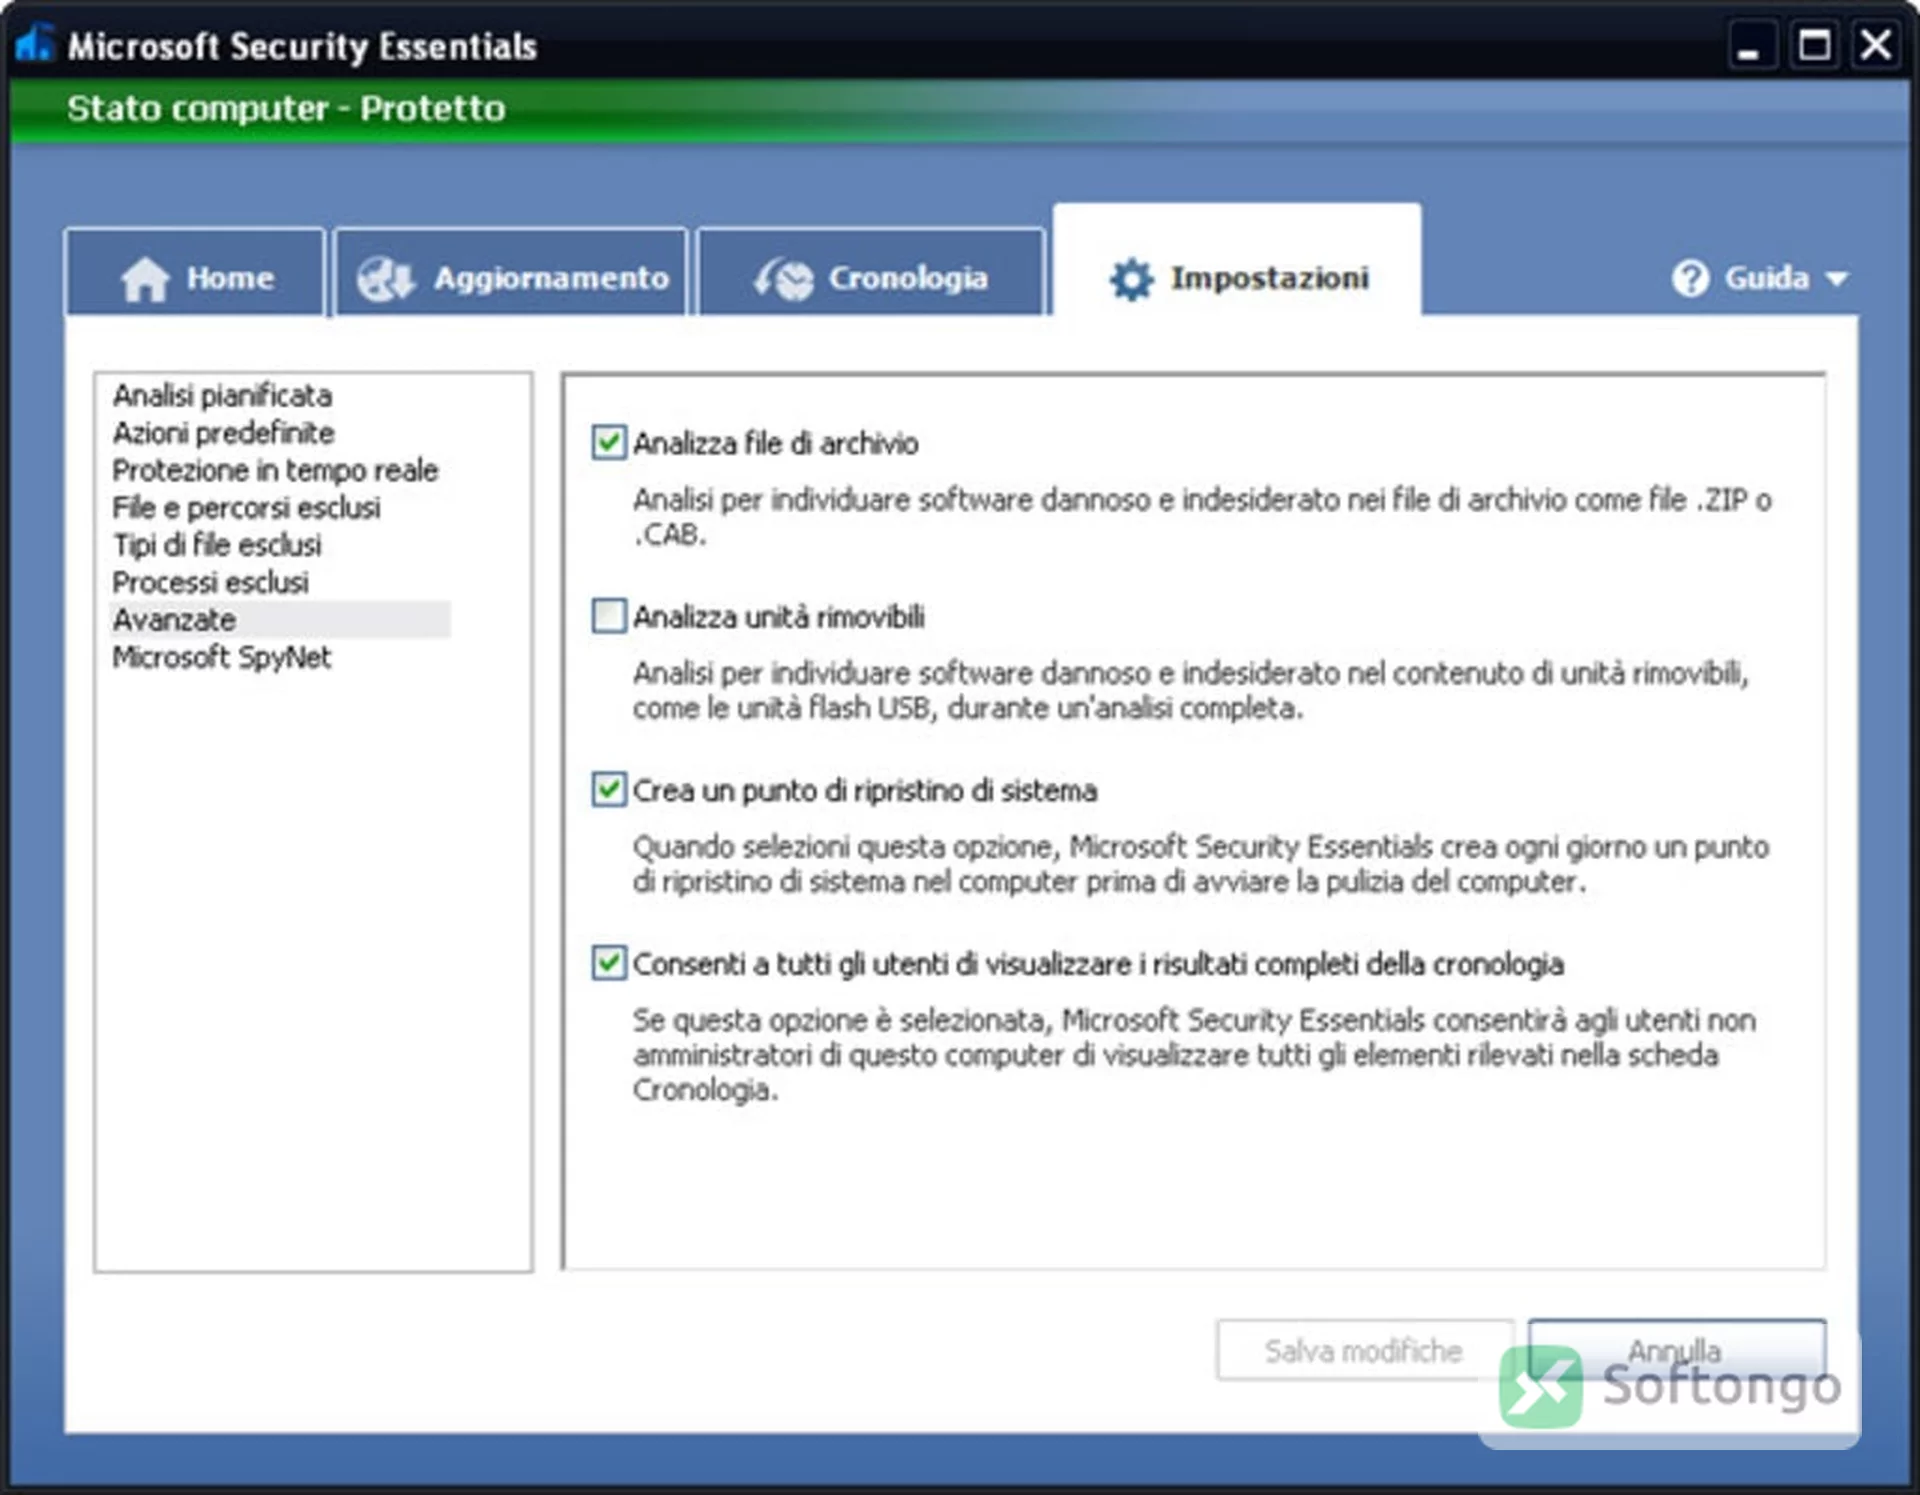Choose Tipi di file esclusi
The width and height of the screenshot is (1920, 1495).
(217, 545)
